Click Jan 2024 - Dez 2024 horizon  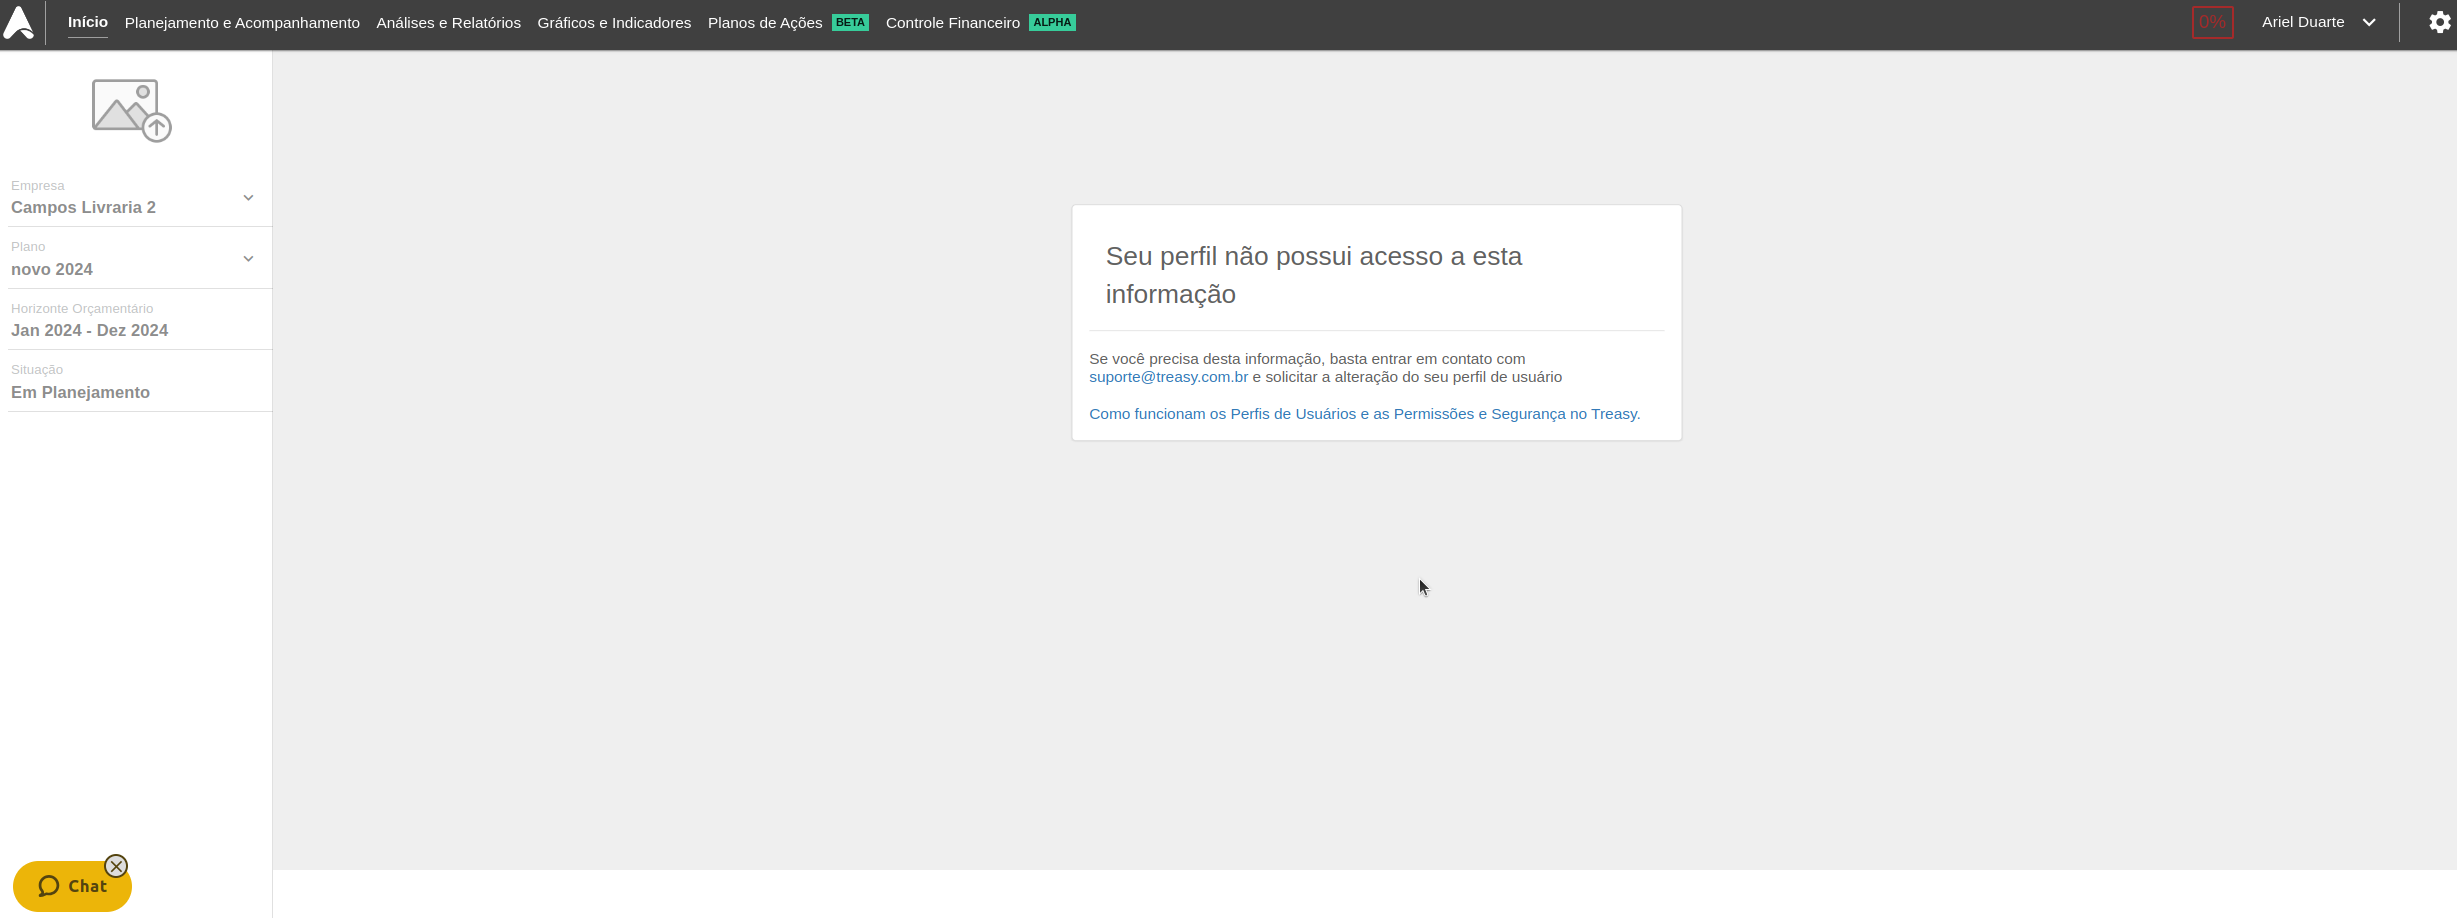click(x=89, y=331)
